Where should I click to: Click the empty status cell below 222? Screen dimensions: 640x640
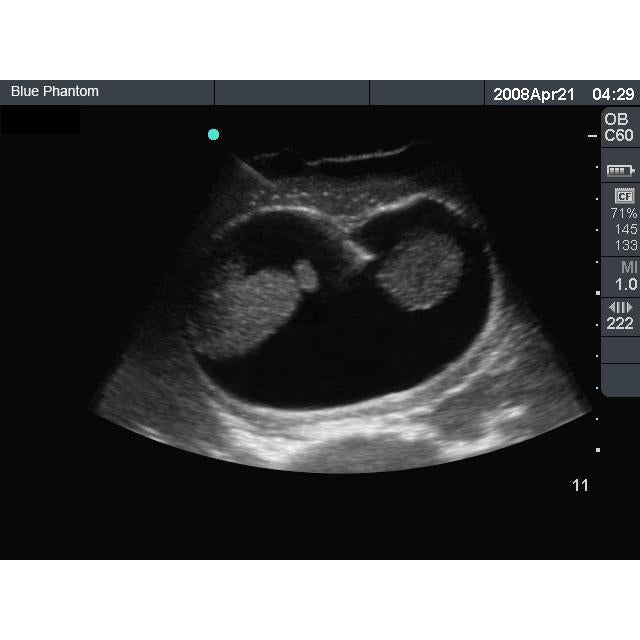[620, 350]
